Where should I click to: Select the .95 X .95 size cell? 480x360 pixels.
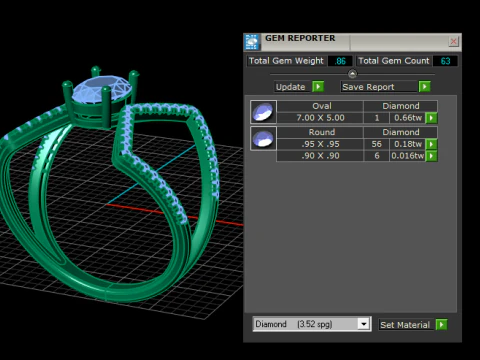[x=321, y=144]
